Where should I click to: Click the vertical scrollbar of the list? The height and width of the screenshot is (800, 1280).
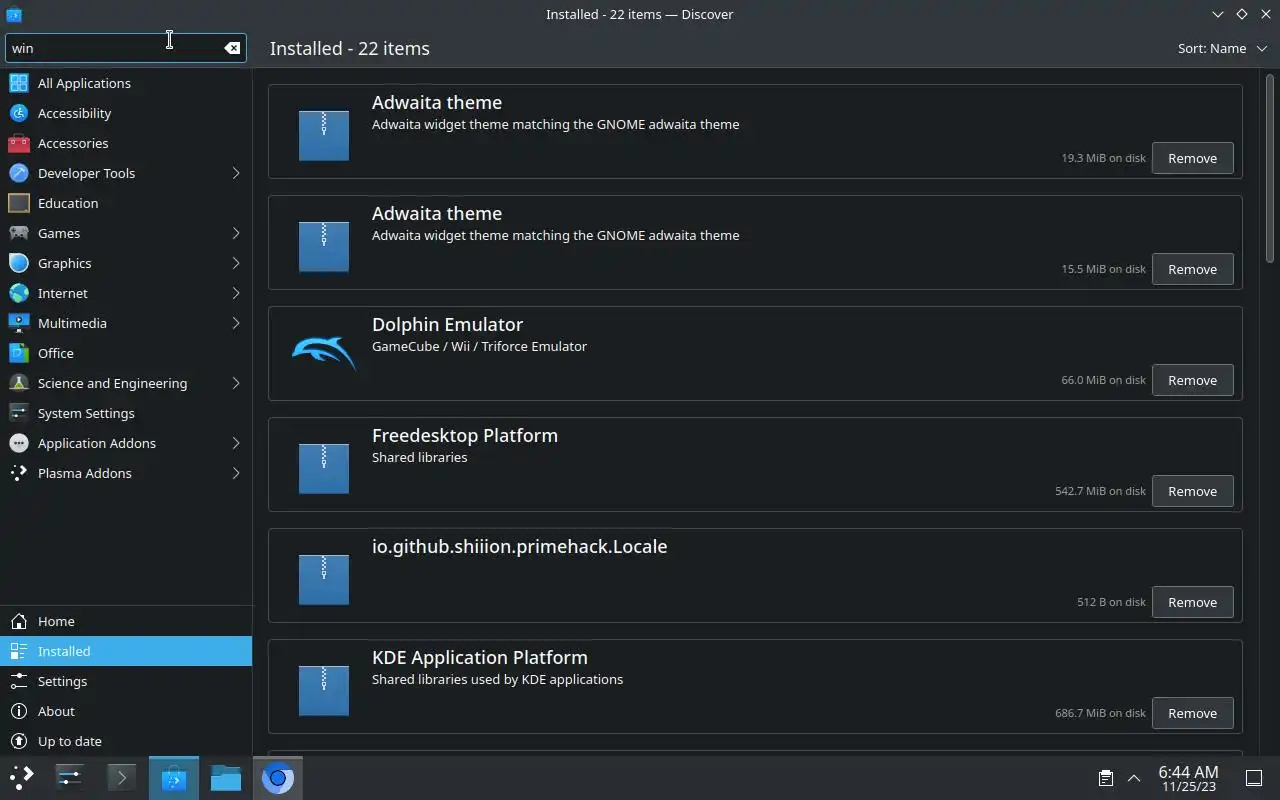tap(1271, 168)
